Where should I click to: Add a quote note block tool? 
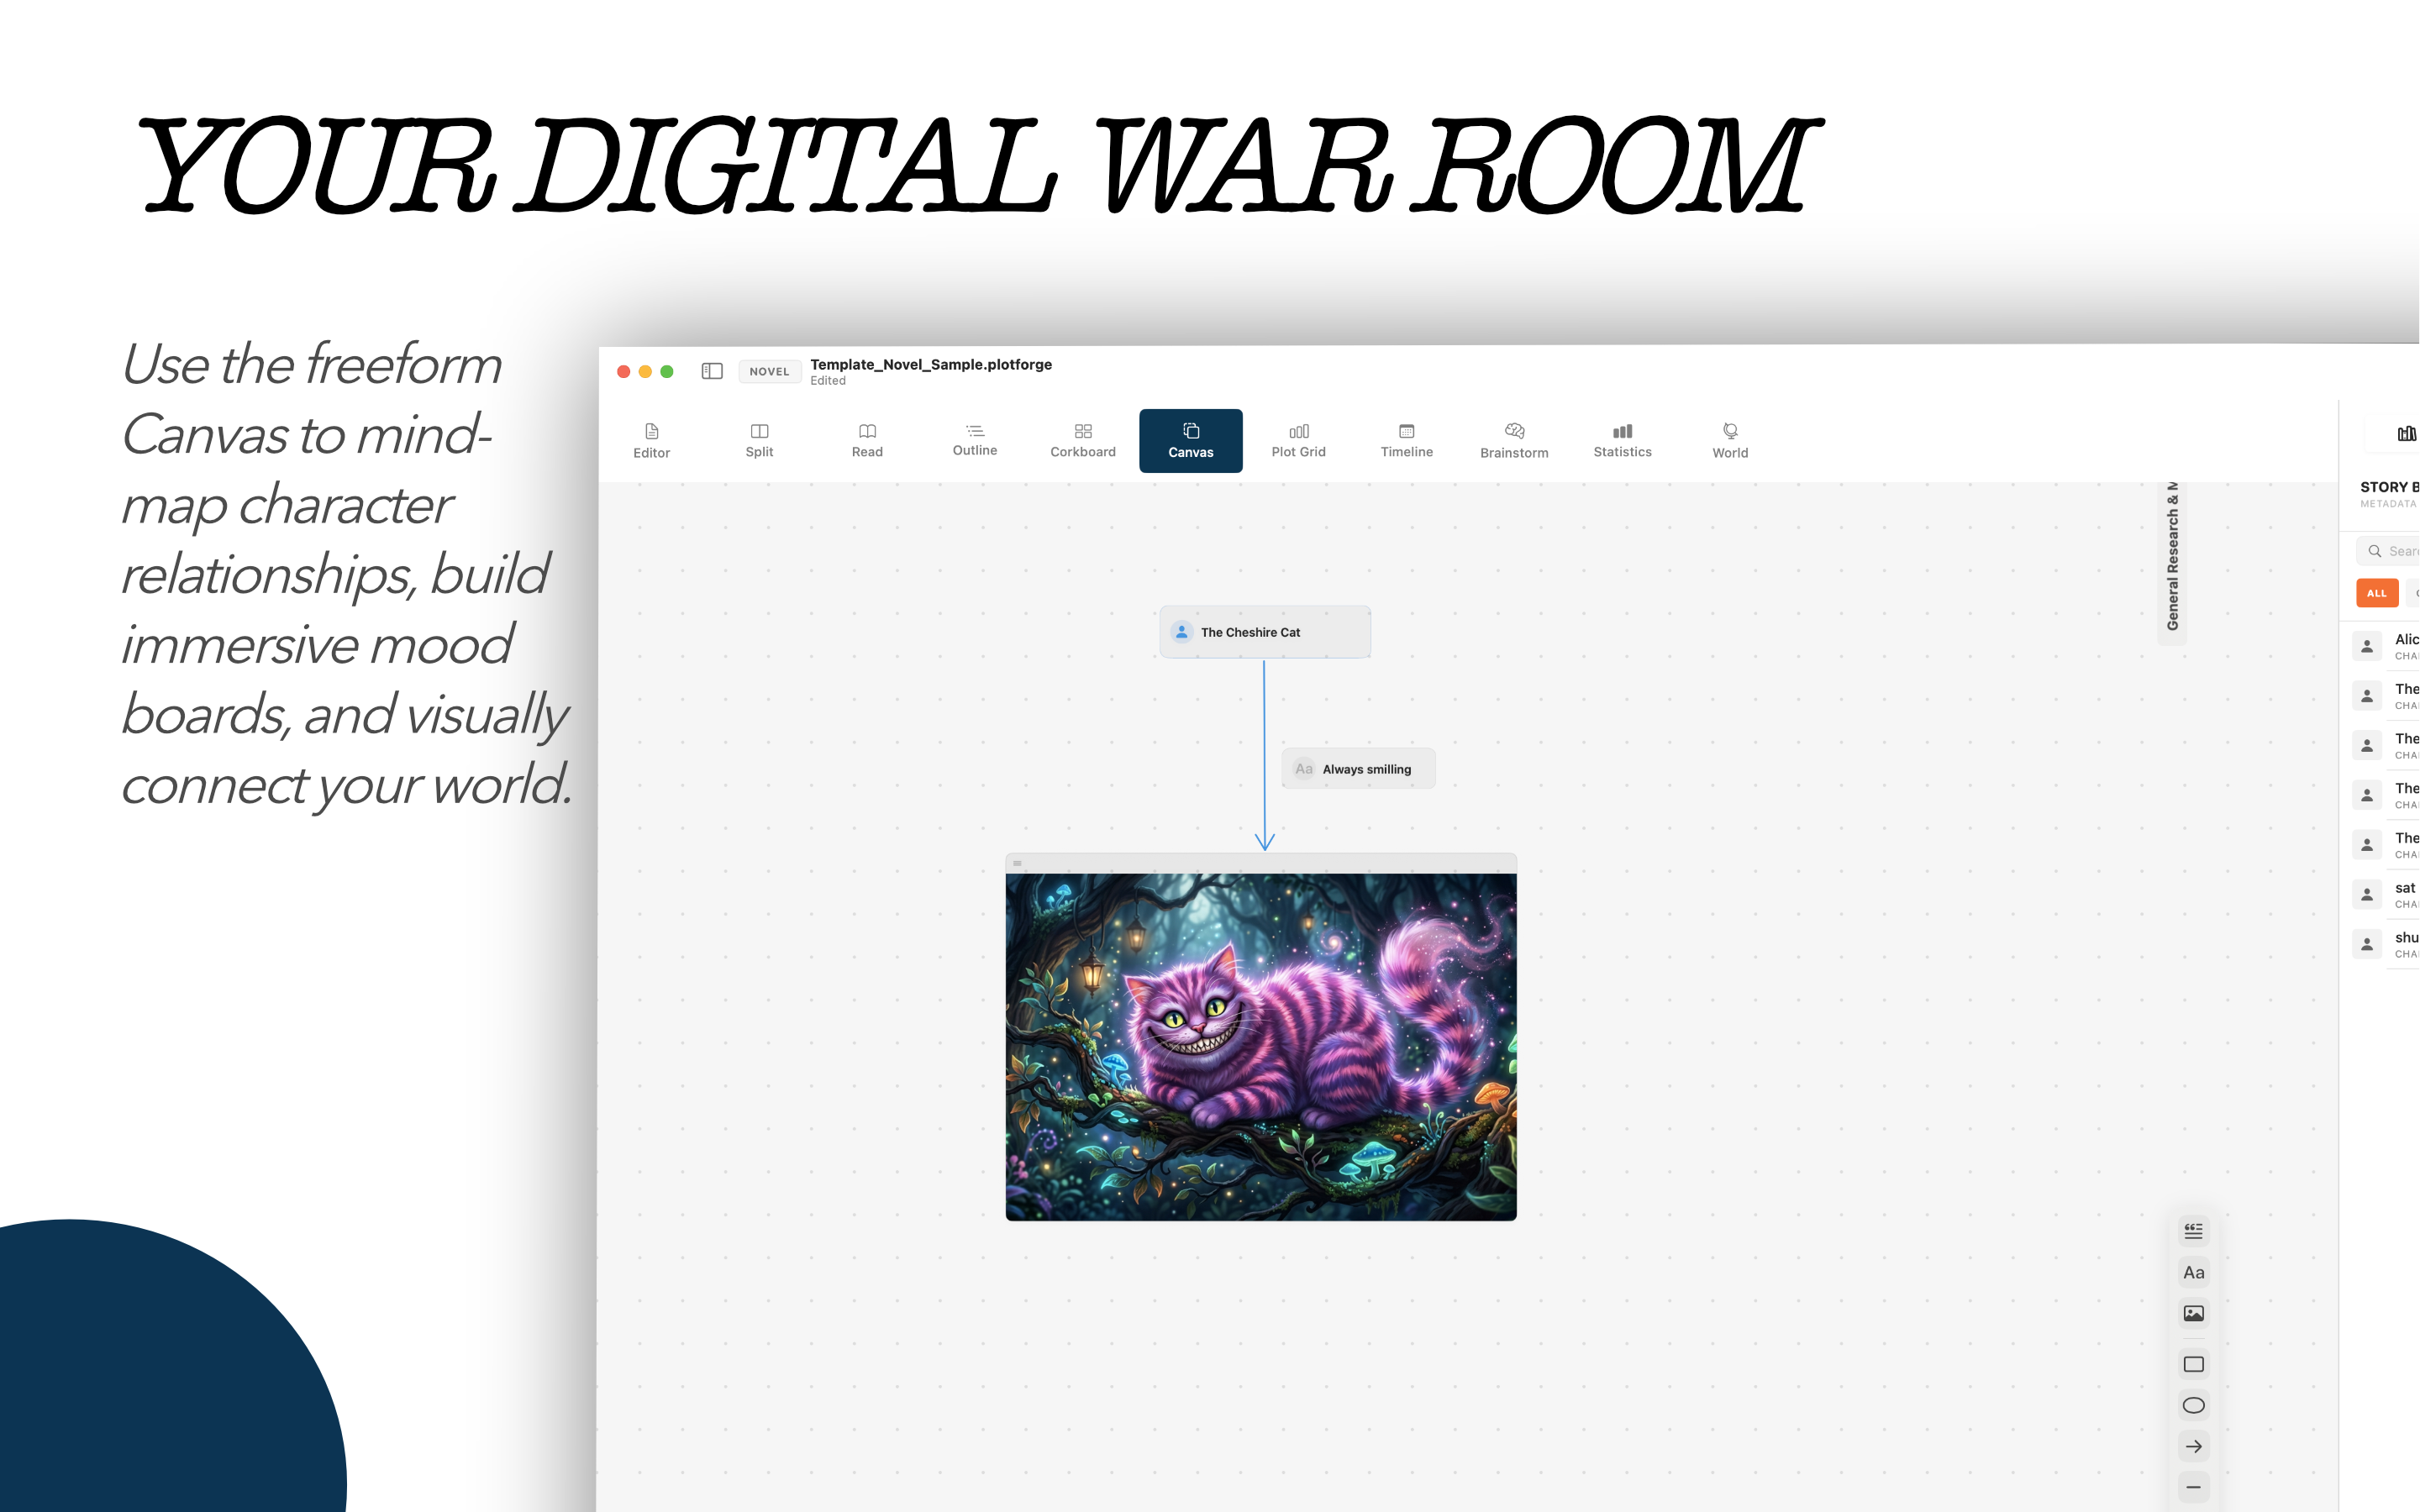2193,1231
